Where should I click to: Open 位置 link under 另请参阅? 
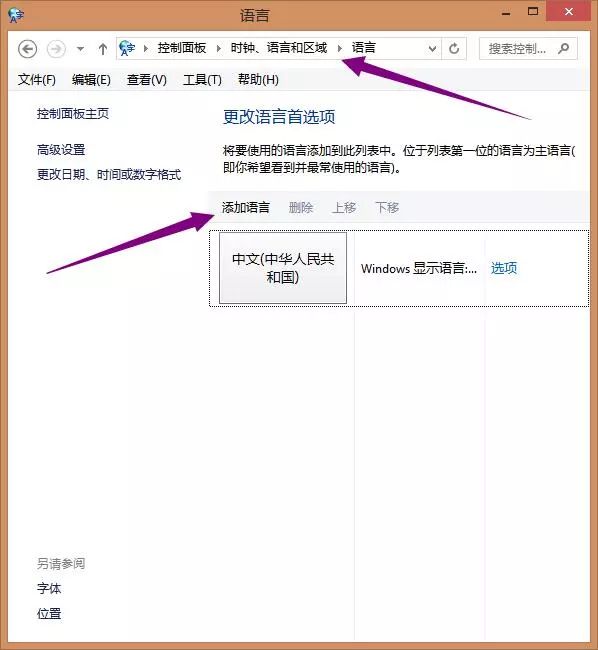point(49,613)
